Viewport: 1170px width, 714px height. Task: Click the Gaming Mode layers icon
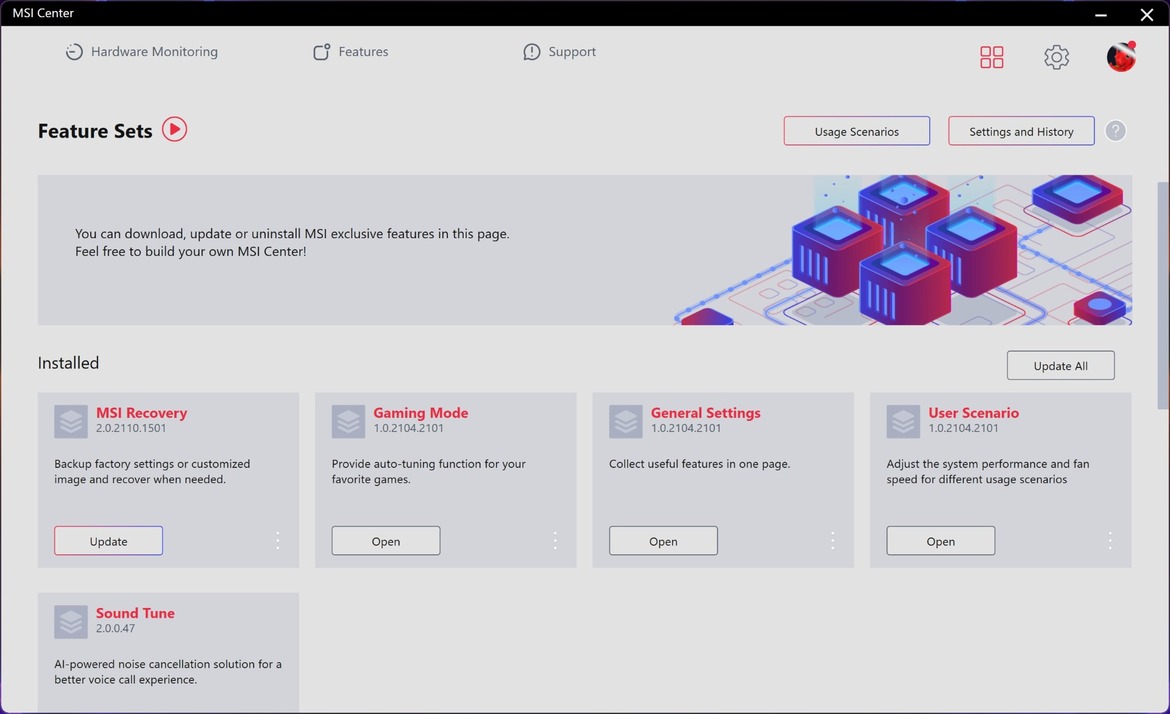[x=348, y=422]
